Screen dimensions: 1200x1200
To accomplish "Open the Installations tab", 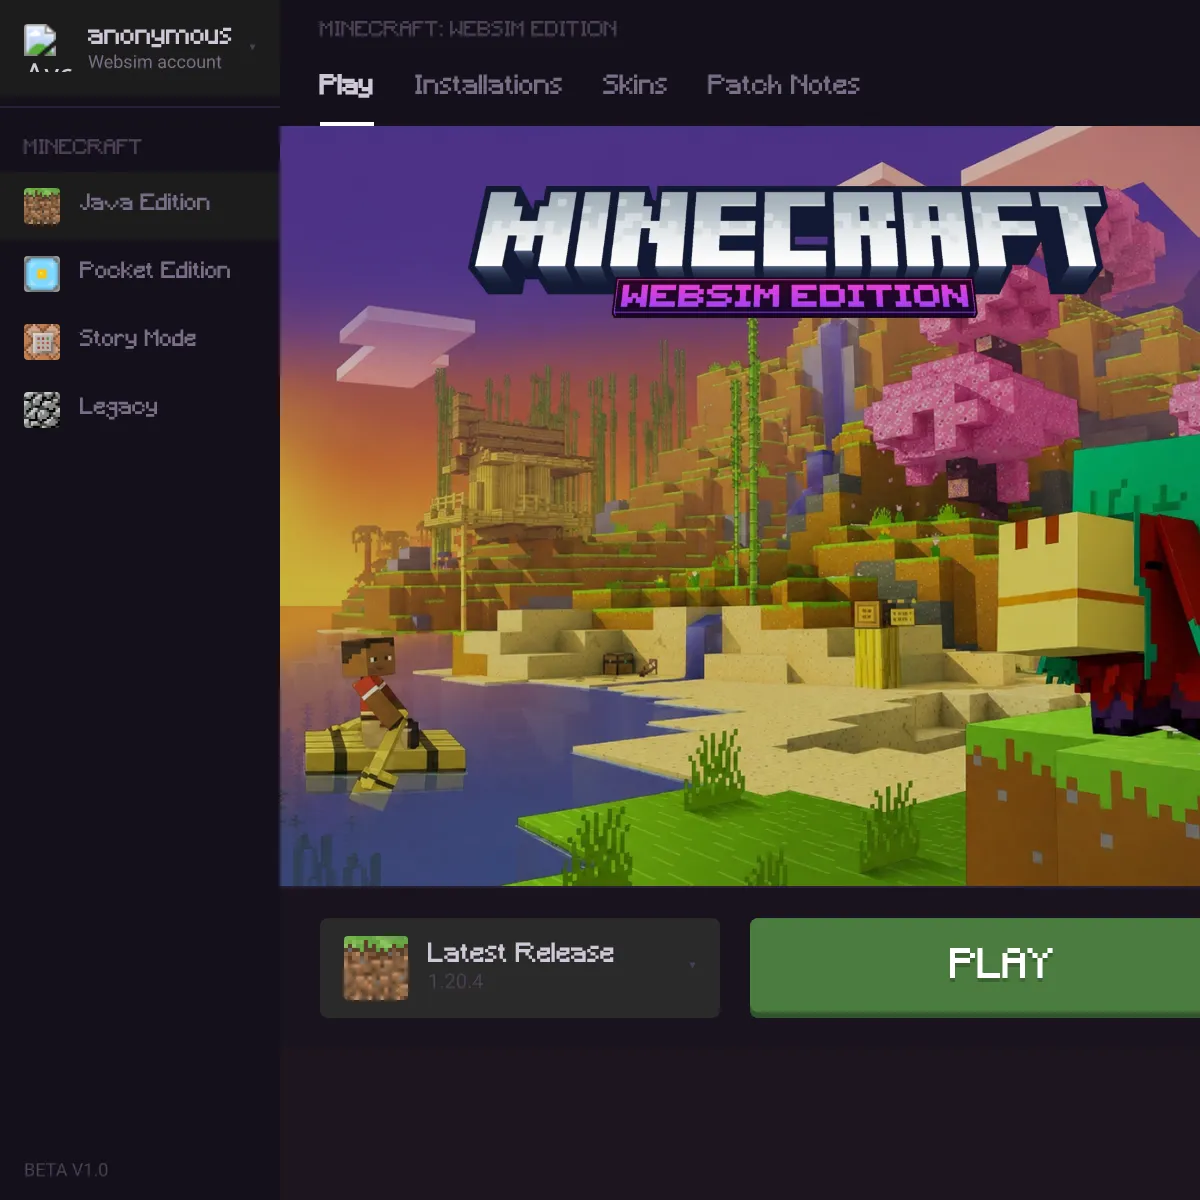I will click(488, 86).
